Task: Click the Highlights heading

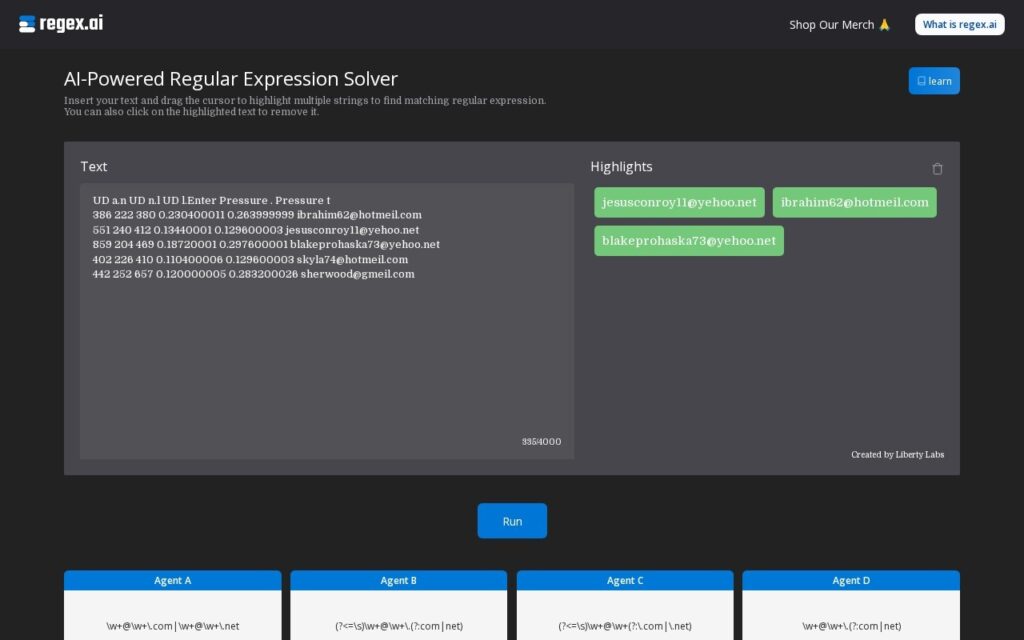Action: [621, 167]
